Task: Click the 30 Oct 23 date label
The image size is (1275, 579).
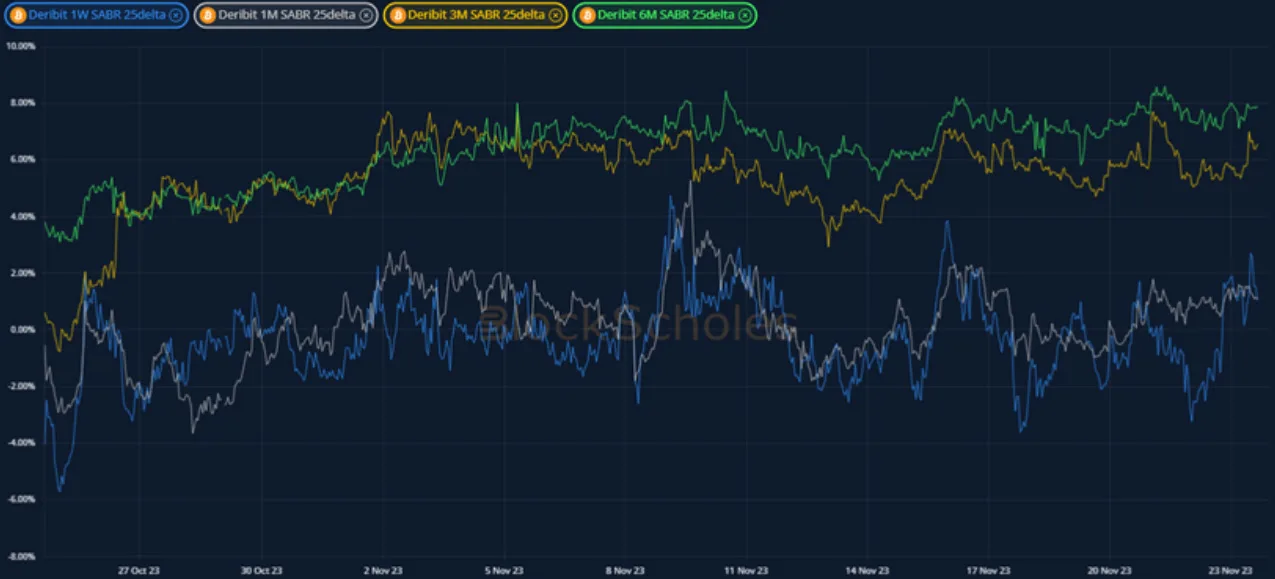Action: [260, 570]
